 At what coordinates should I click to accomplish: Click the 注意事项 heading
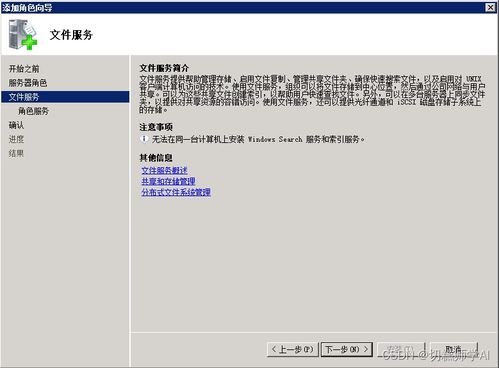(156, 127)
